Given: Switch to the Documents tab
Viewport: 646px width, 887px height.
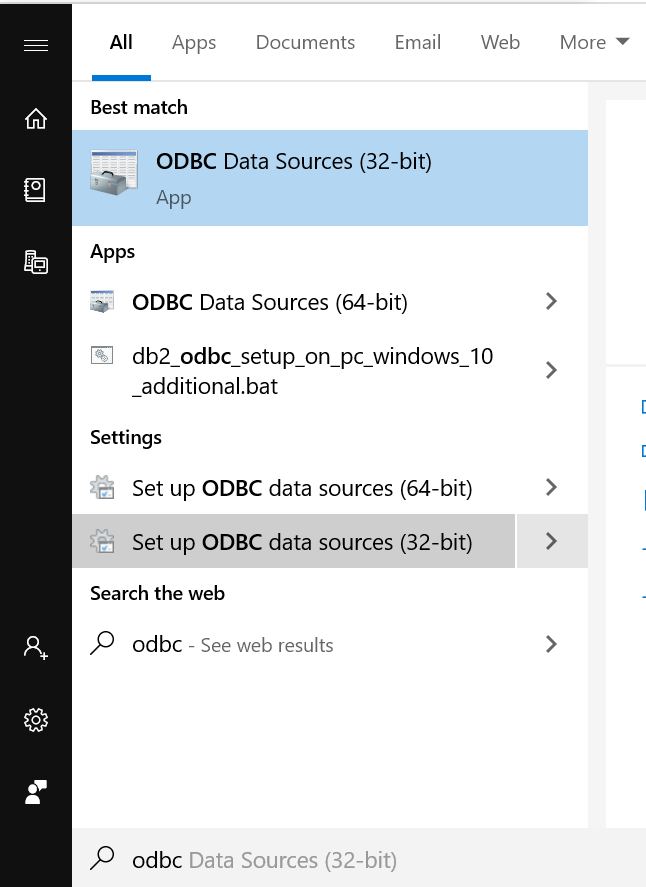Looking at the screenshot, I should (x=305, y=43).
